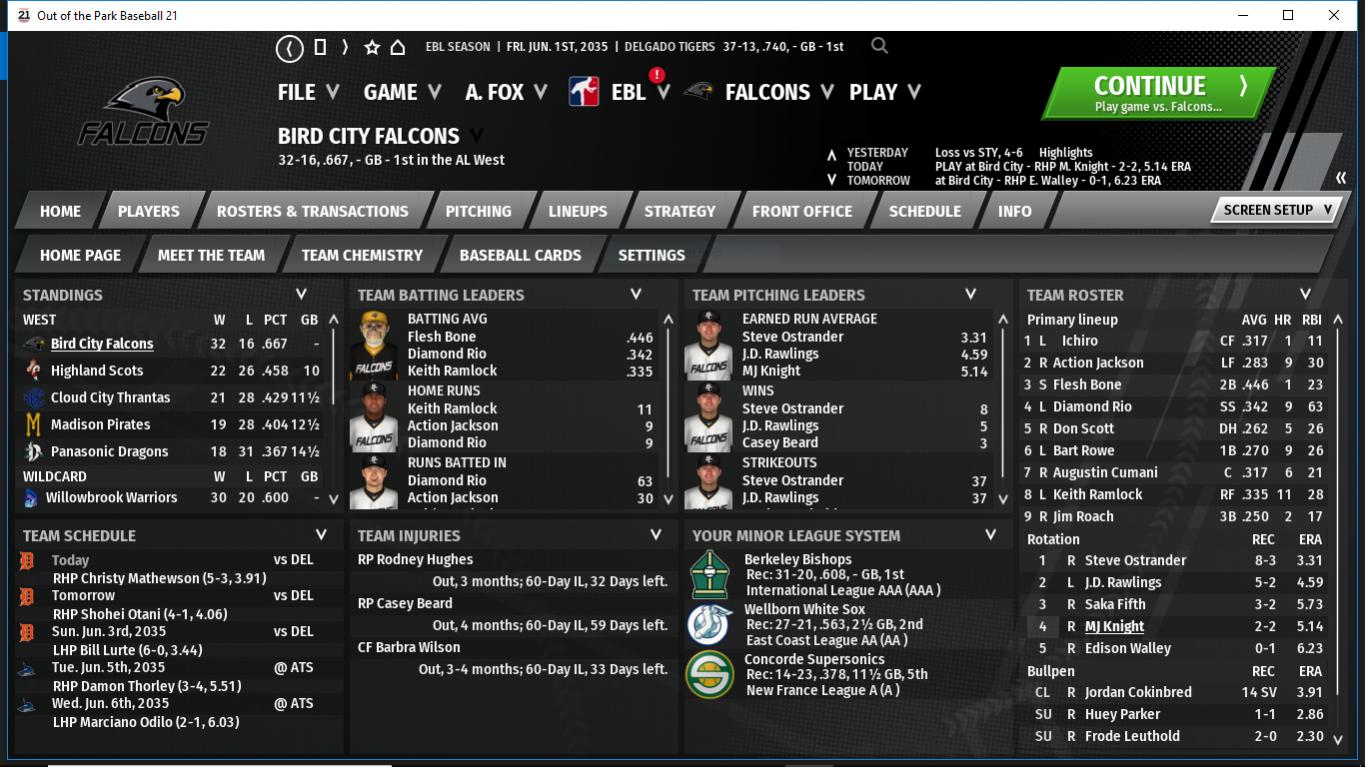Viewport: 1365px width, 767px height.
Task: Expand the Team Roster panel dropdown
Action: (x=1305, y=295)
